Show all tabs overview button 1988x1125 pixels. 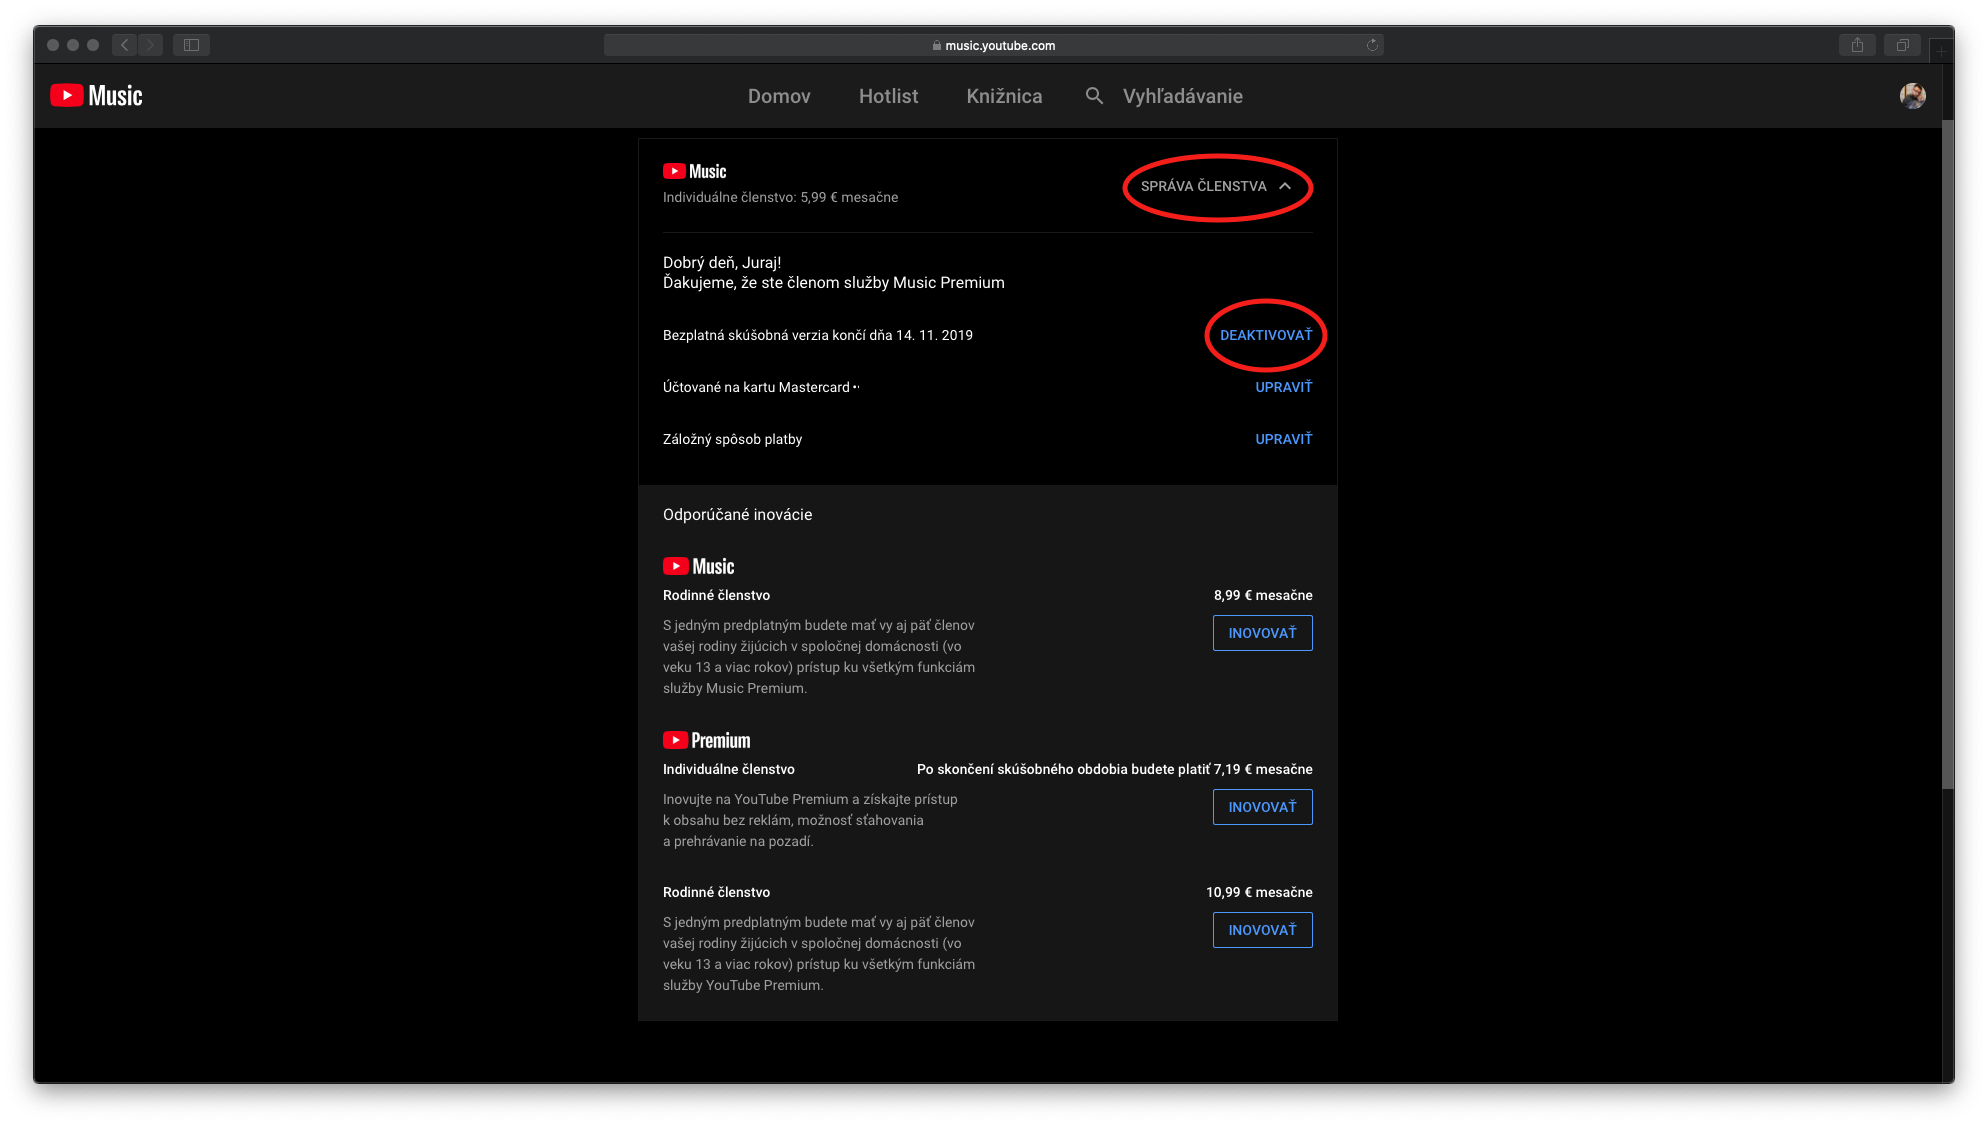tap(1902, 45)
